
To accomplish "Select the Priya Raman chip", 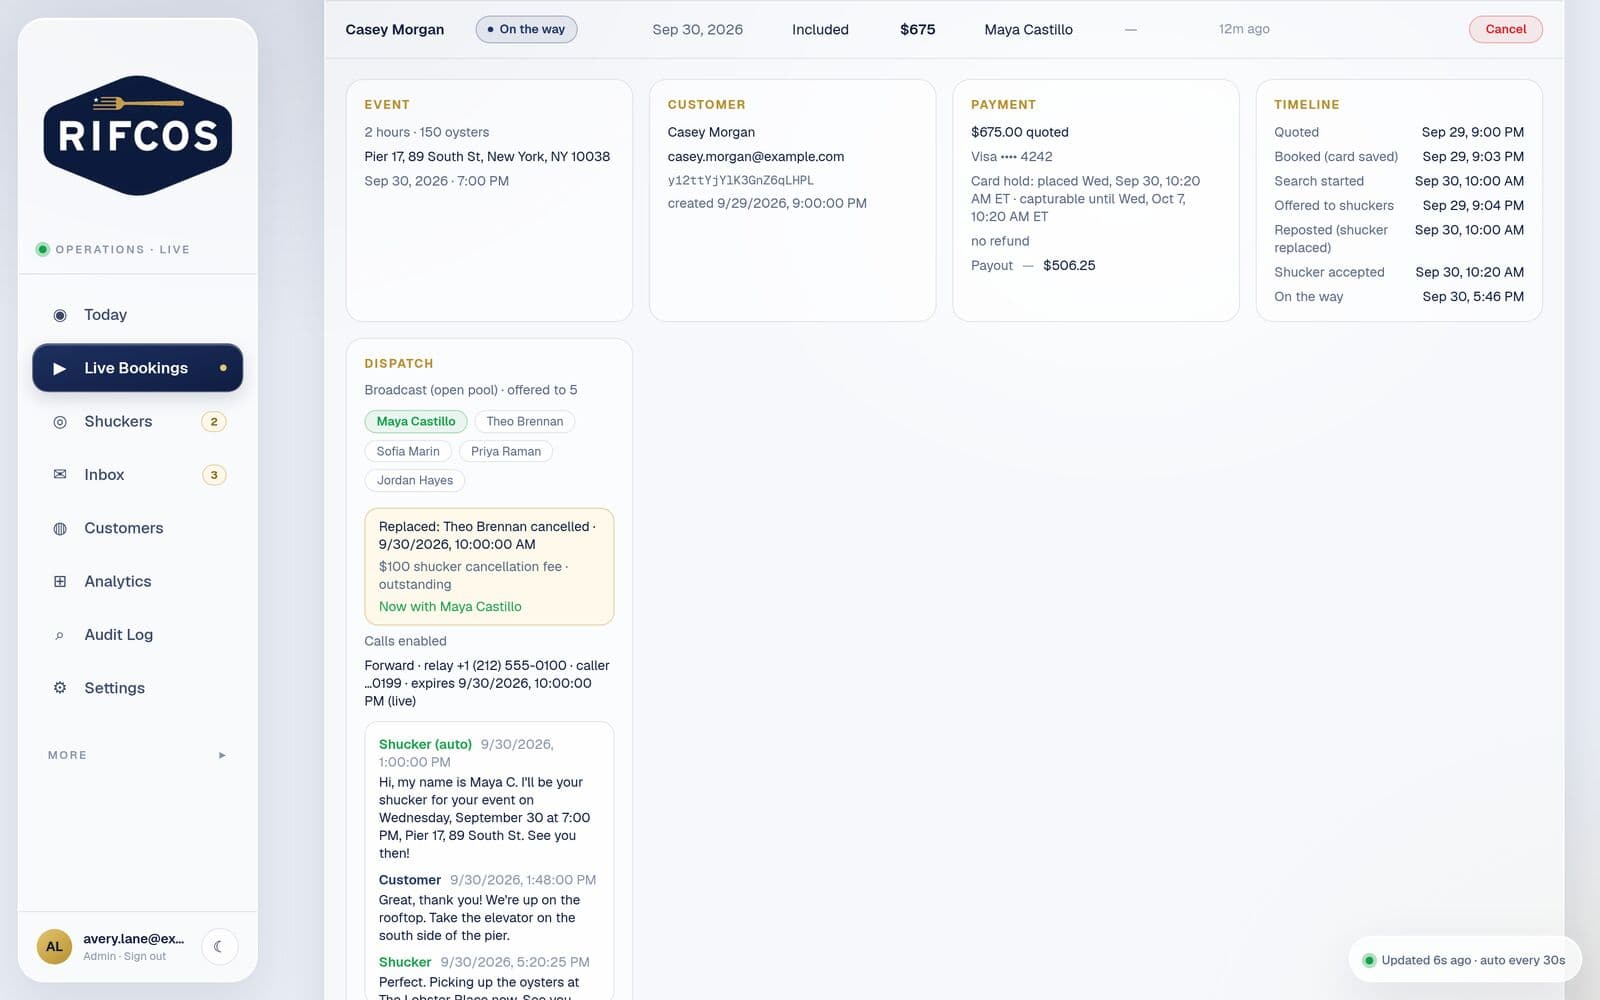I will pos(506,451).
